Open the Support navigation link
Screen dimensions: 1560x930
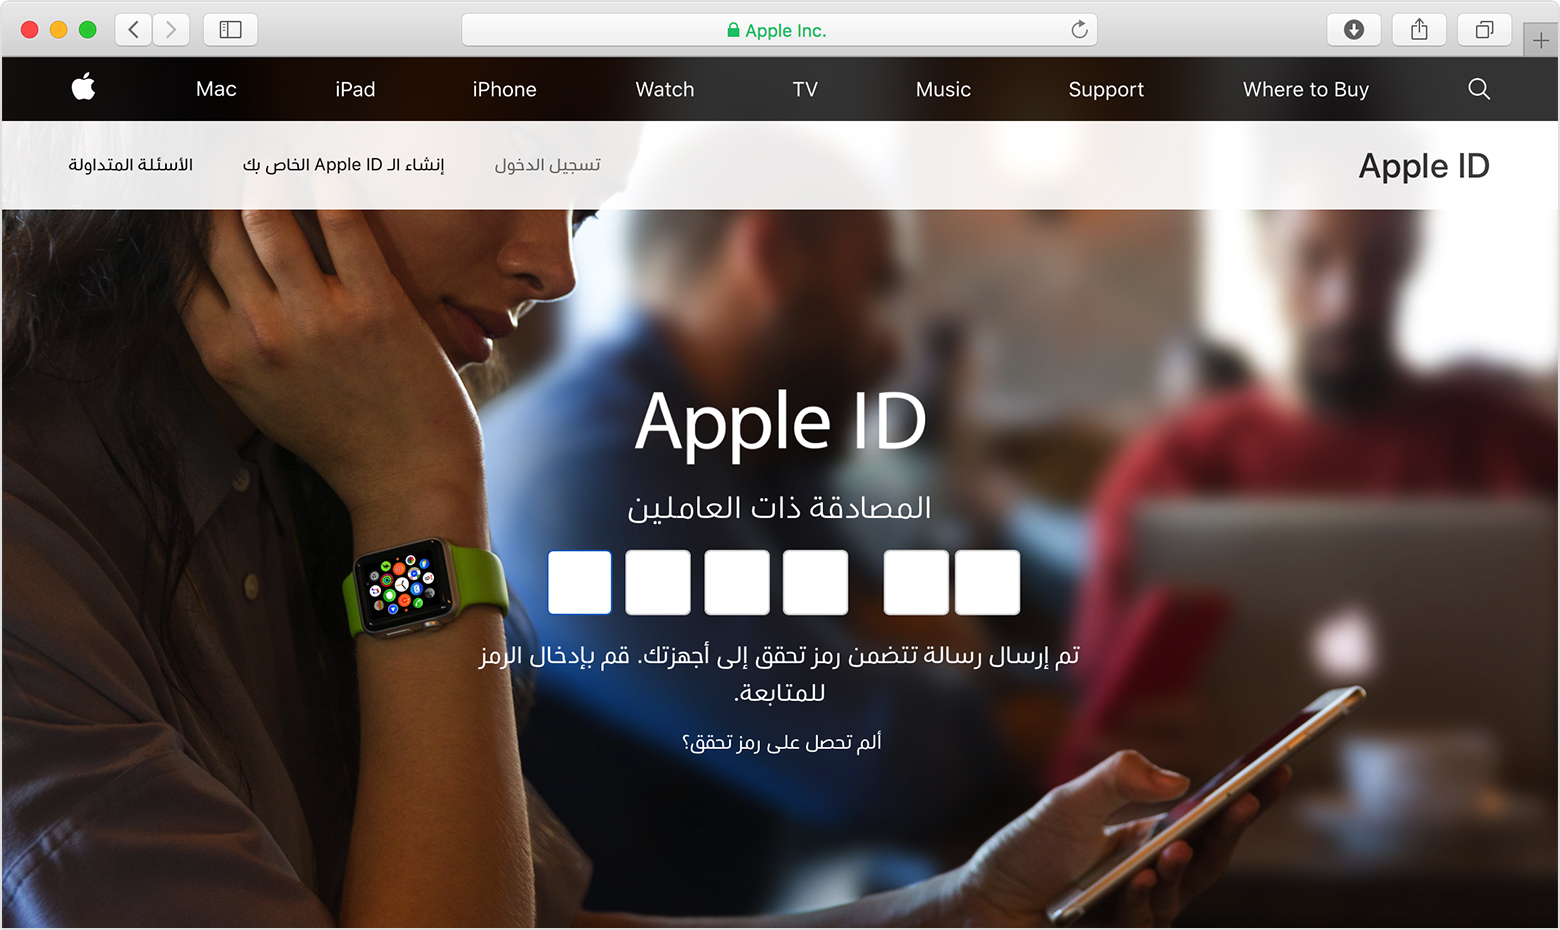click(1106, 89)
